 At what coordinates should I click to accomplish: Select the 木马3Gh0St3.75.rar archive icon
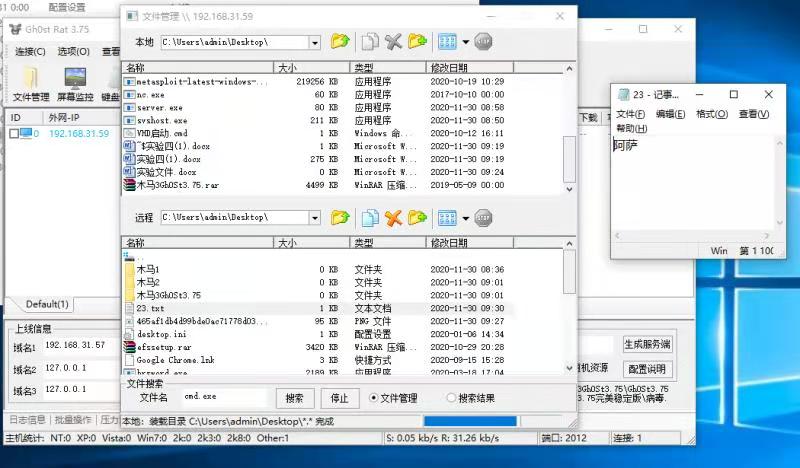tap(130, 185)
